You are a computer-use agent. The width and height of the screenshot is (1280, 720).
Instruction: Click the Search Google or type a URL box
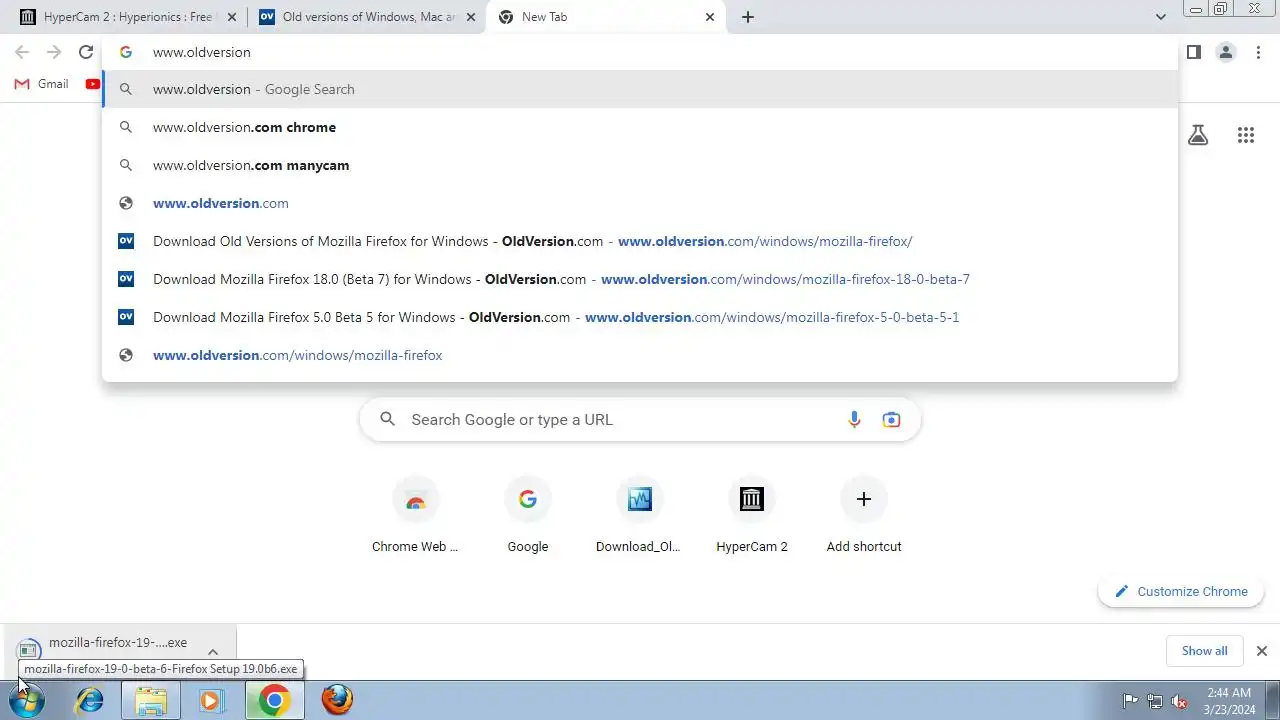pyautogui.click(x=640, y=420)
